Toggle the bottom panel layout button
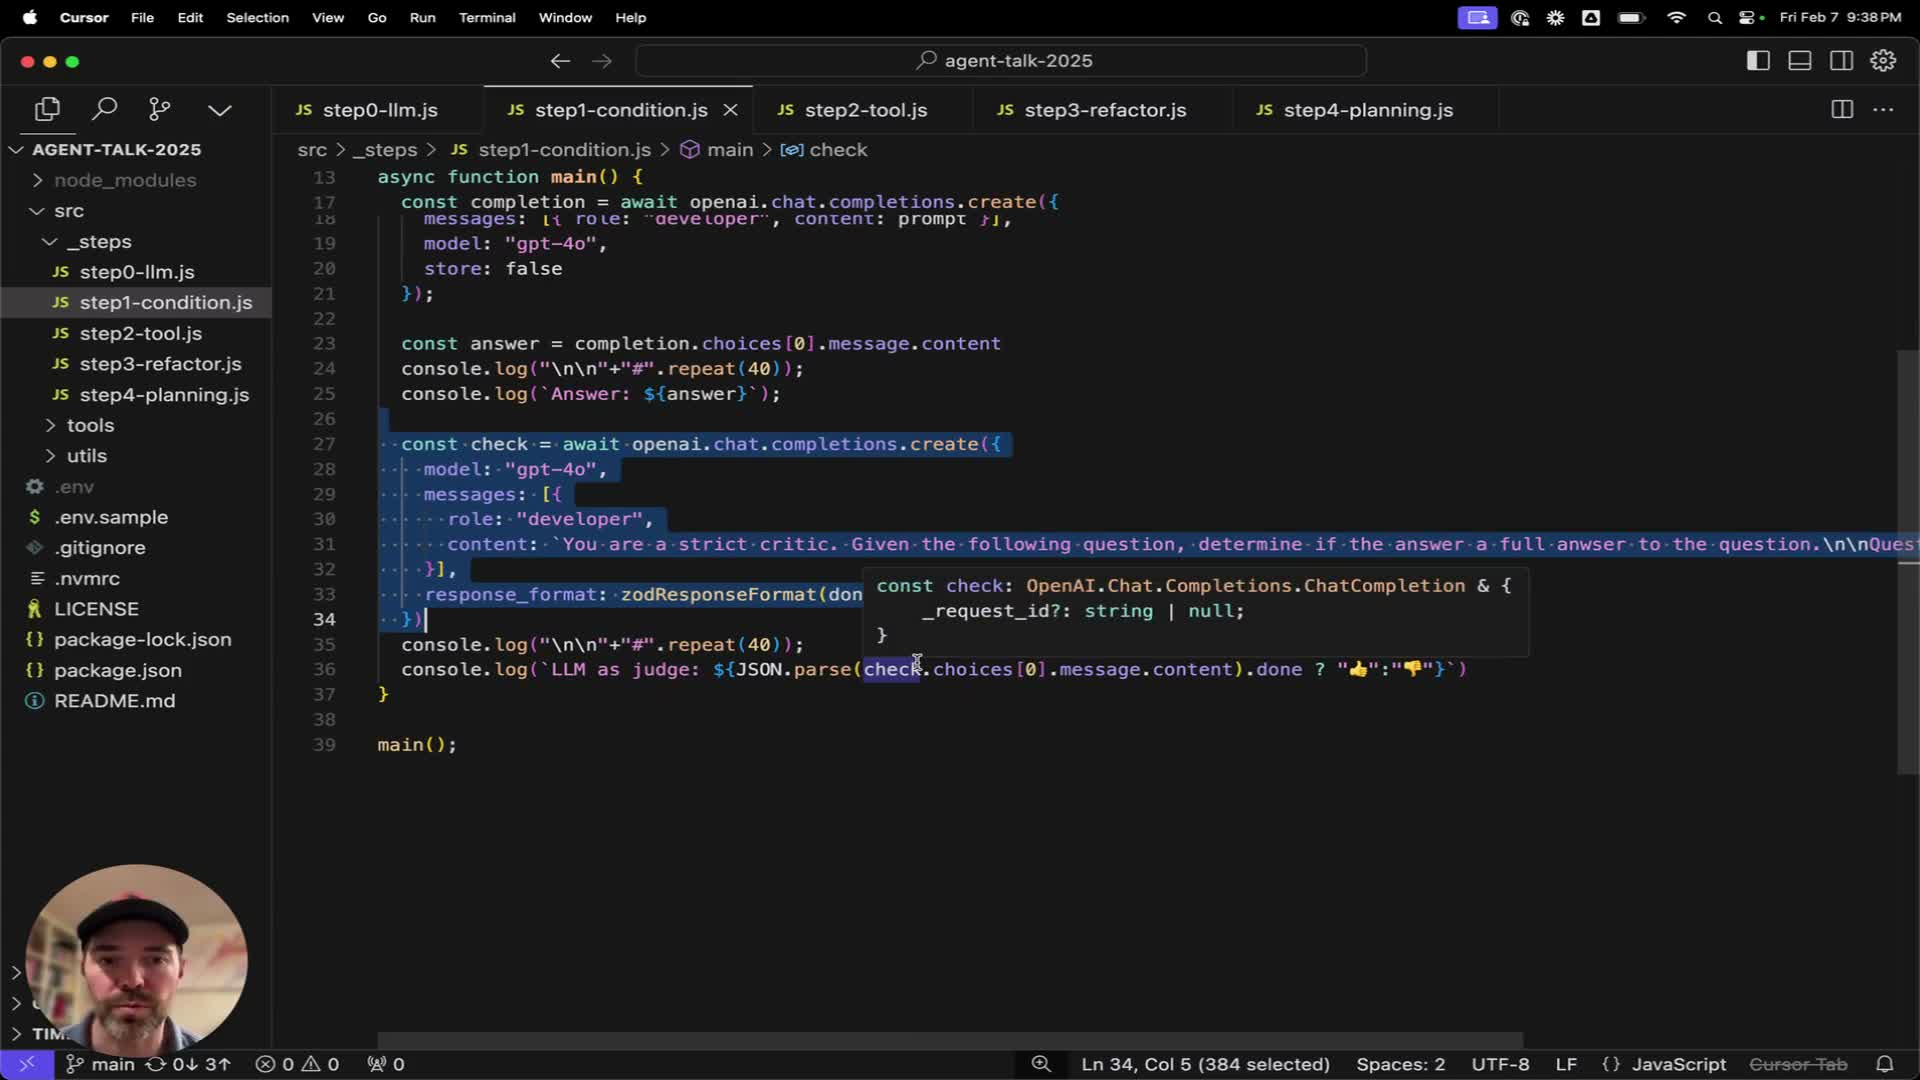1920x1080 pixels. click(1800, 61)
